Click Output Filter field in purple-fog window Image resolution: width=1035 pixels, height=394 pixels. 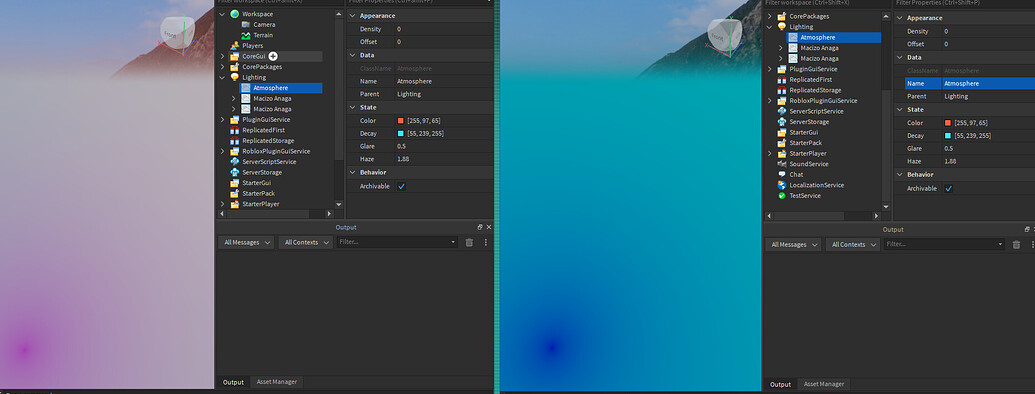397,242
